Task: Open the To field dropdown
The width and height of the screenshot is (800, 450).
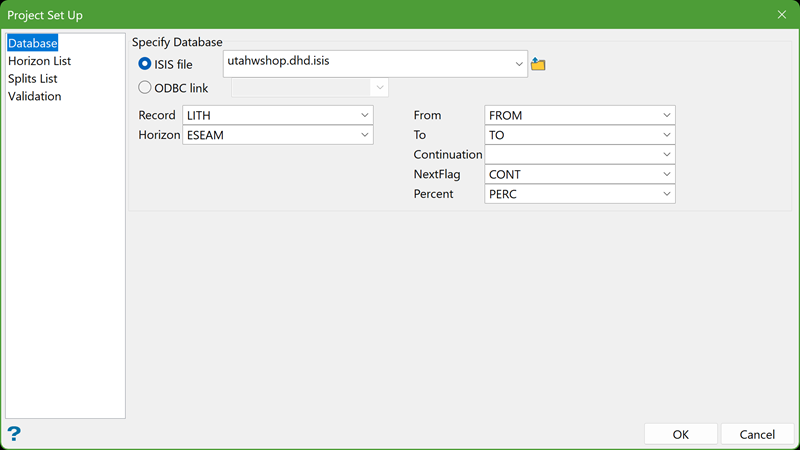Action: tap(666, 135)
